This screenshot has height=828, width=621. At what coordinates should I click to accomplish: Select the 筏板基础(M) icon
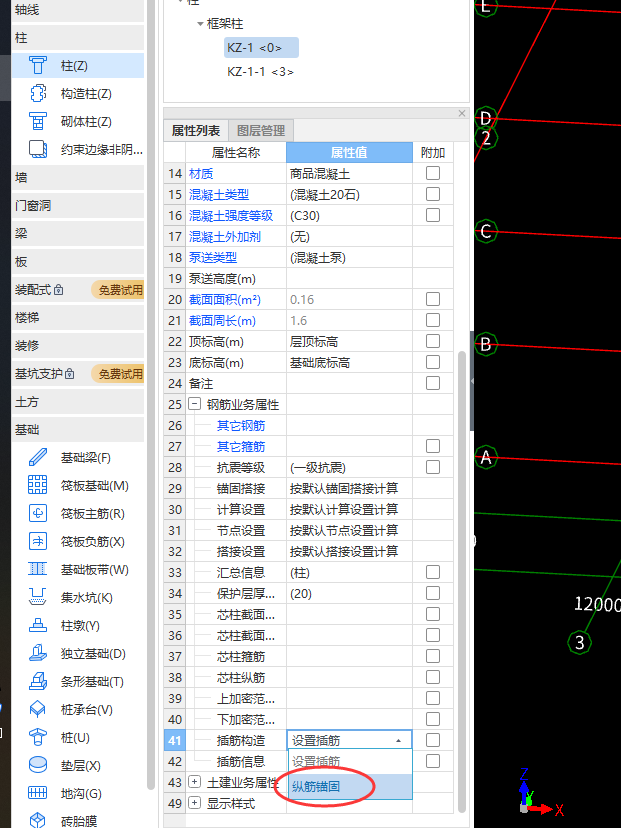(x=37, y=485)
